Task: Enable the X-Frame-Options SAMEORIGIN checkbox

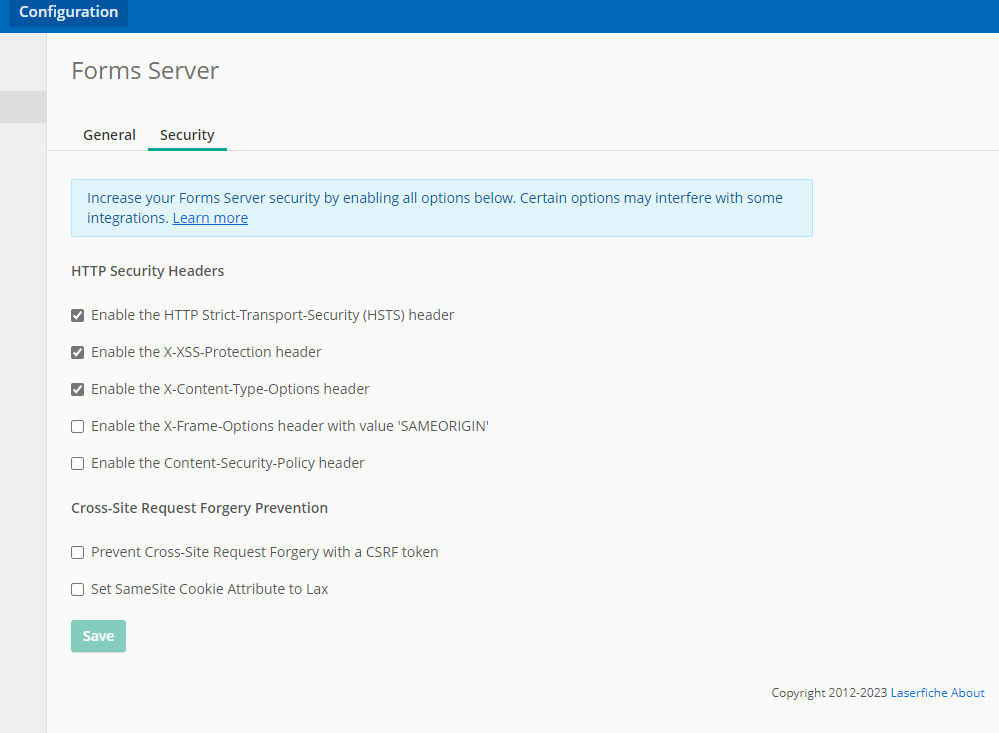Action: (78, 427)
